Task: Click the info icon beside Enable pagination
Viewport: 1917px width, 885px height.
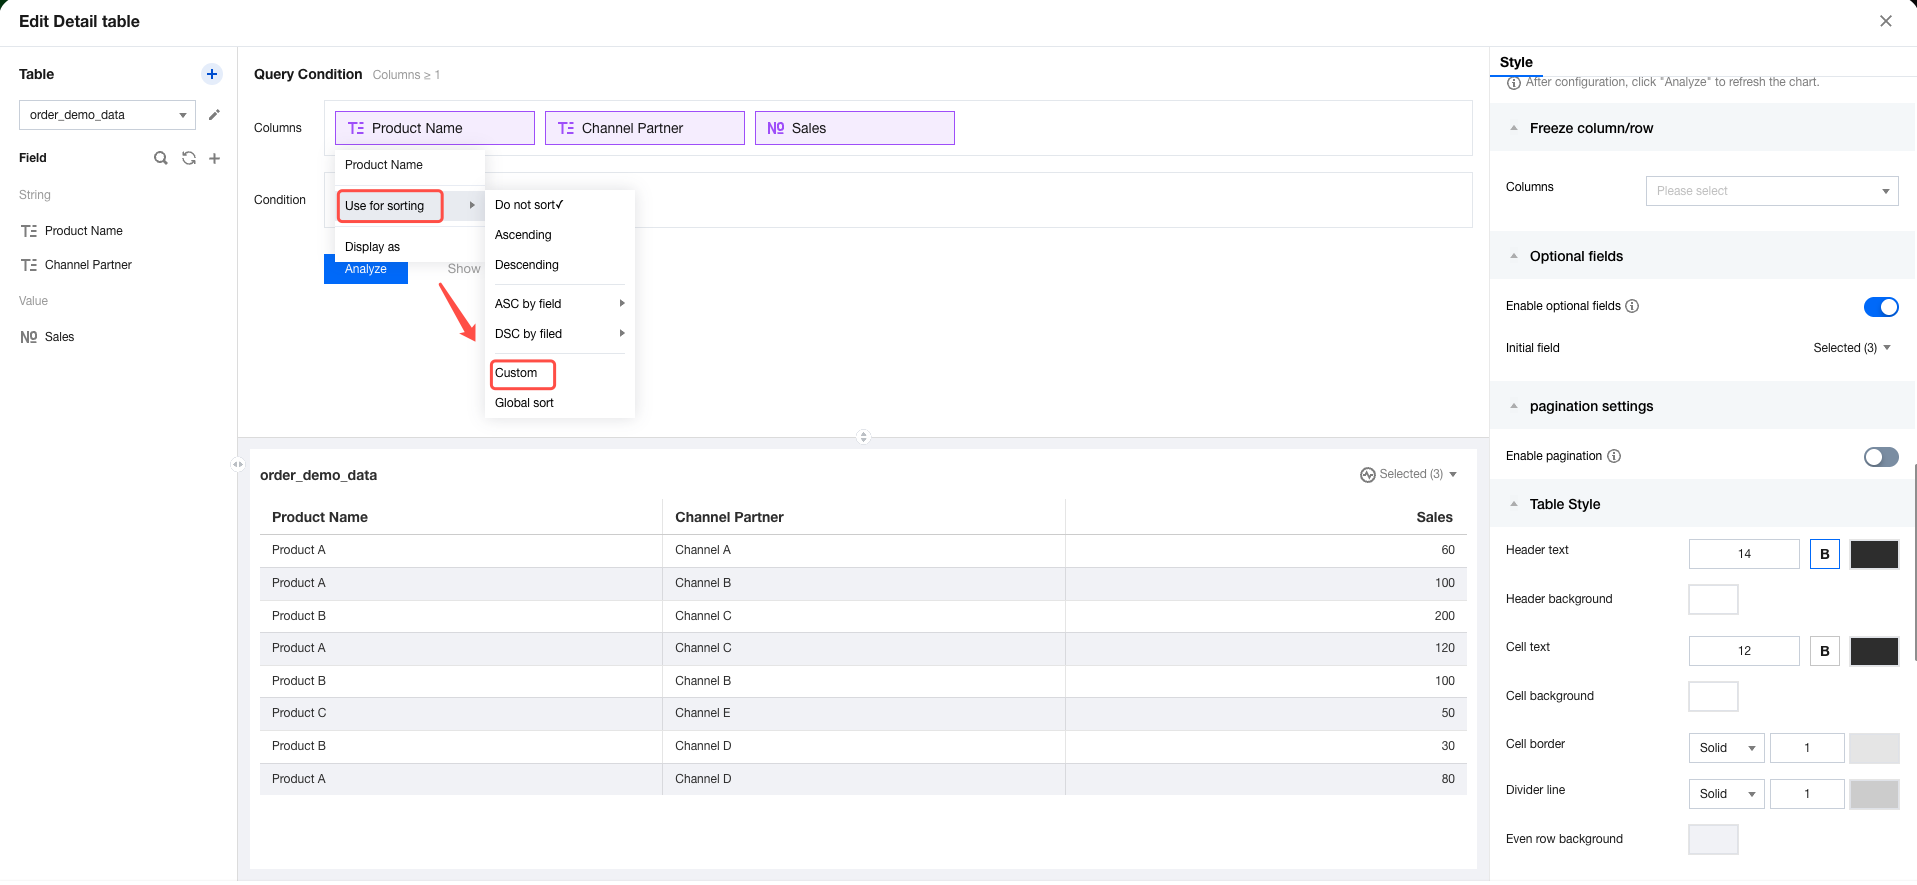Action: (x=1614, y=456)
